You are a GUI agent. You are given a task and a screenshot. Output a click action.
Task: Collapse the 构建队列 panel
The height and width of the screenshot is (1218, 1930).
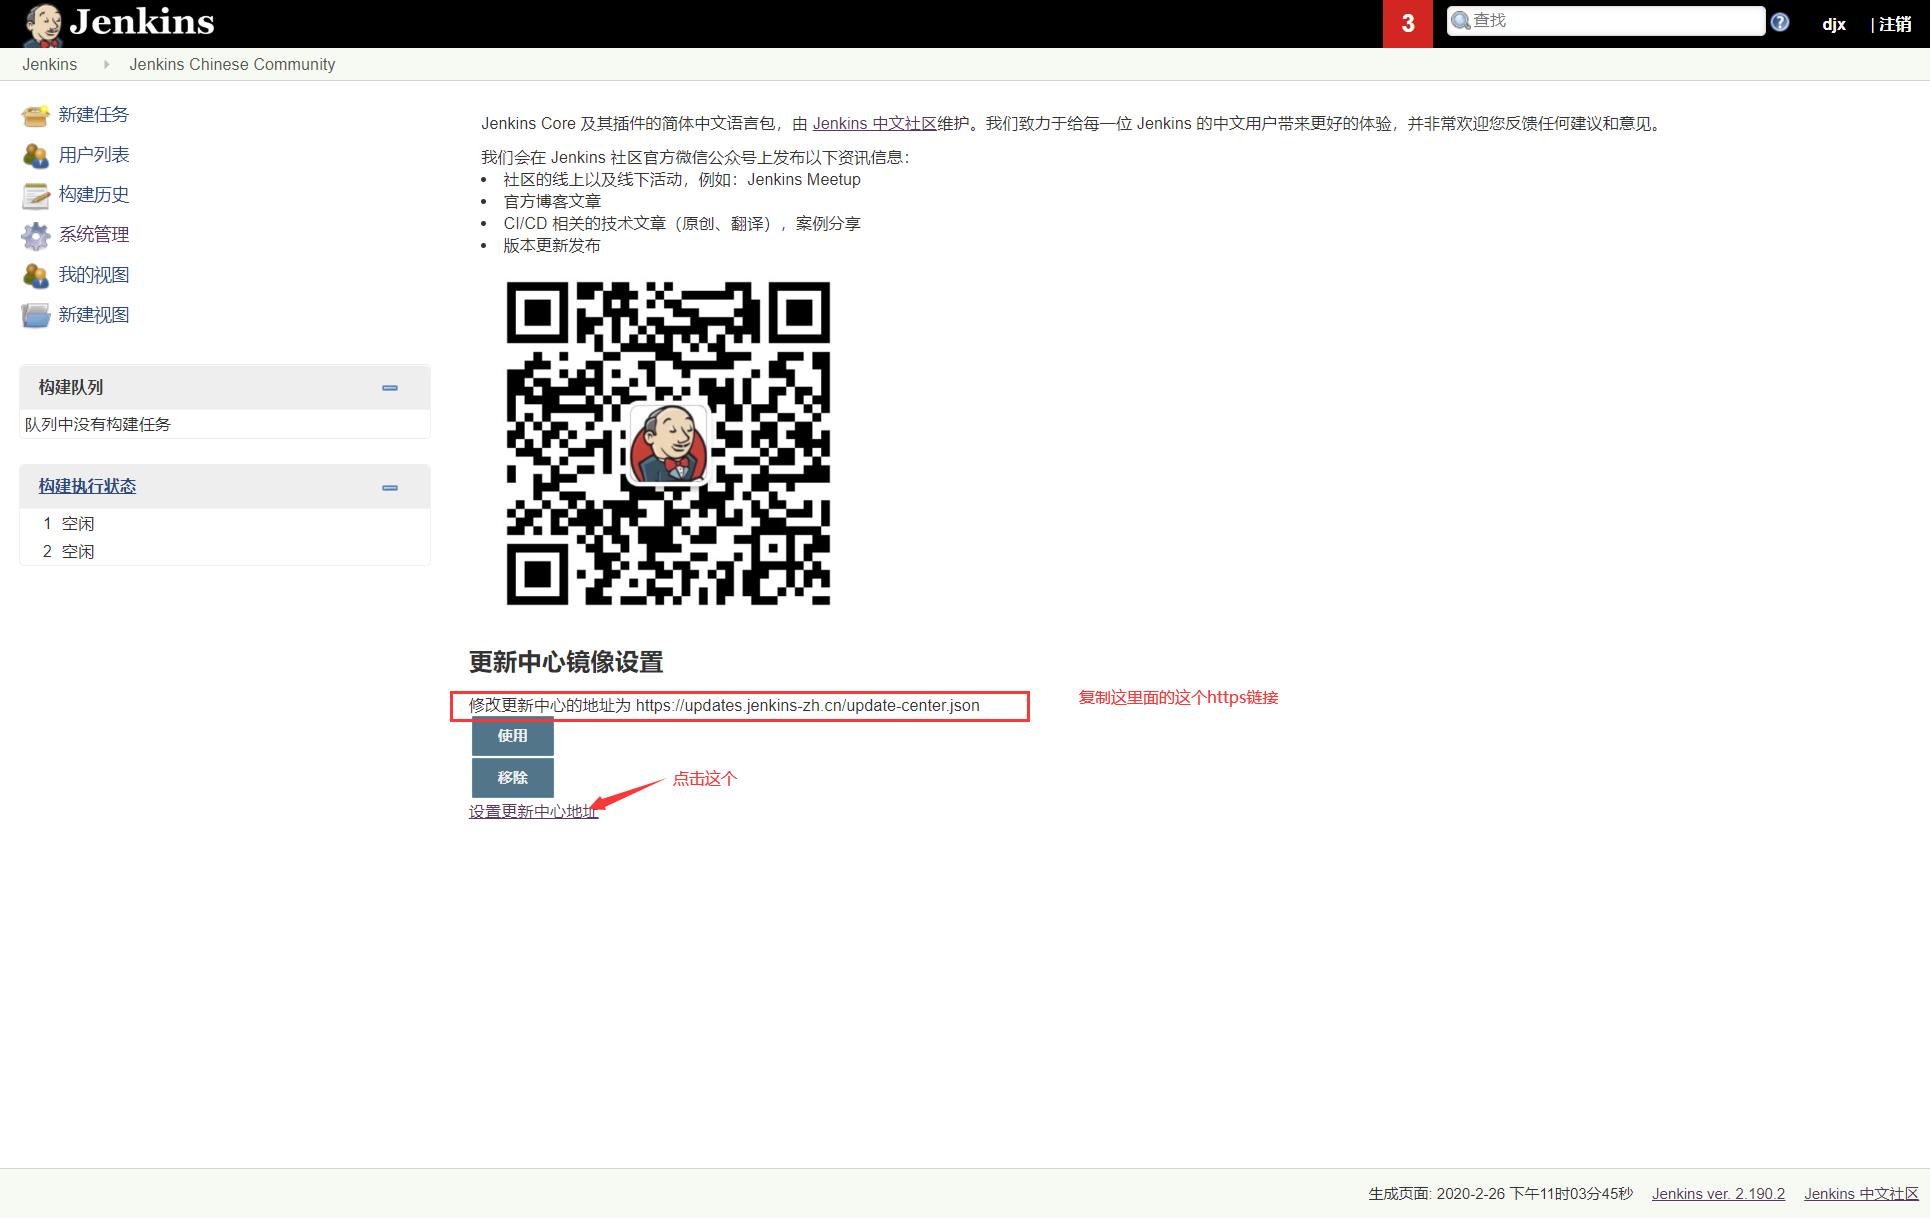(x=390, y=388)
